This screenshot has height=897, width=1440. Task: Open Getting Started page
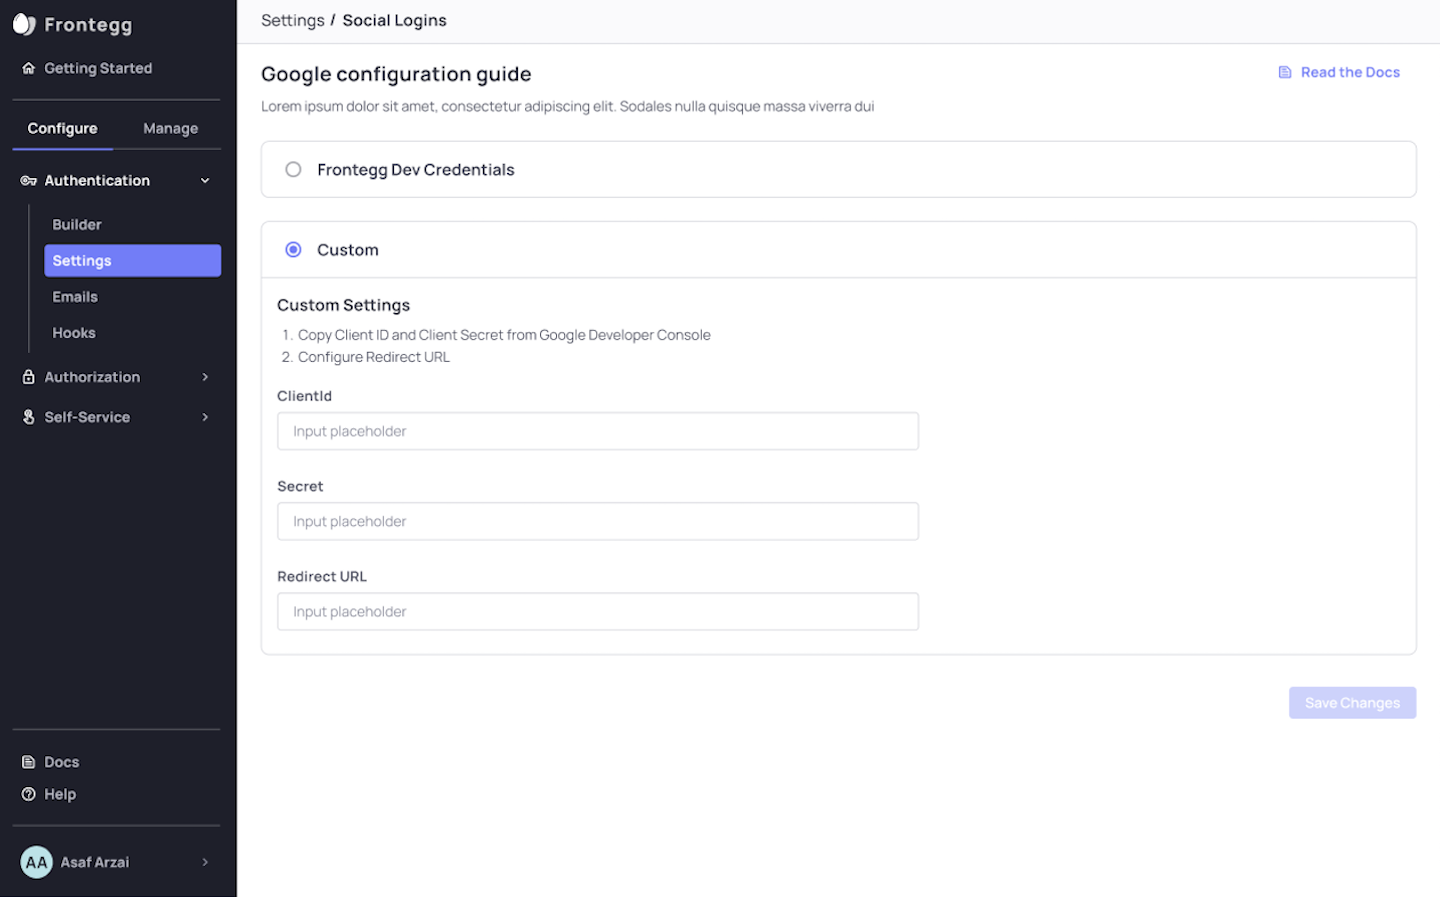click(98, 68)
